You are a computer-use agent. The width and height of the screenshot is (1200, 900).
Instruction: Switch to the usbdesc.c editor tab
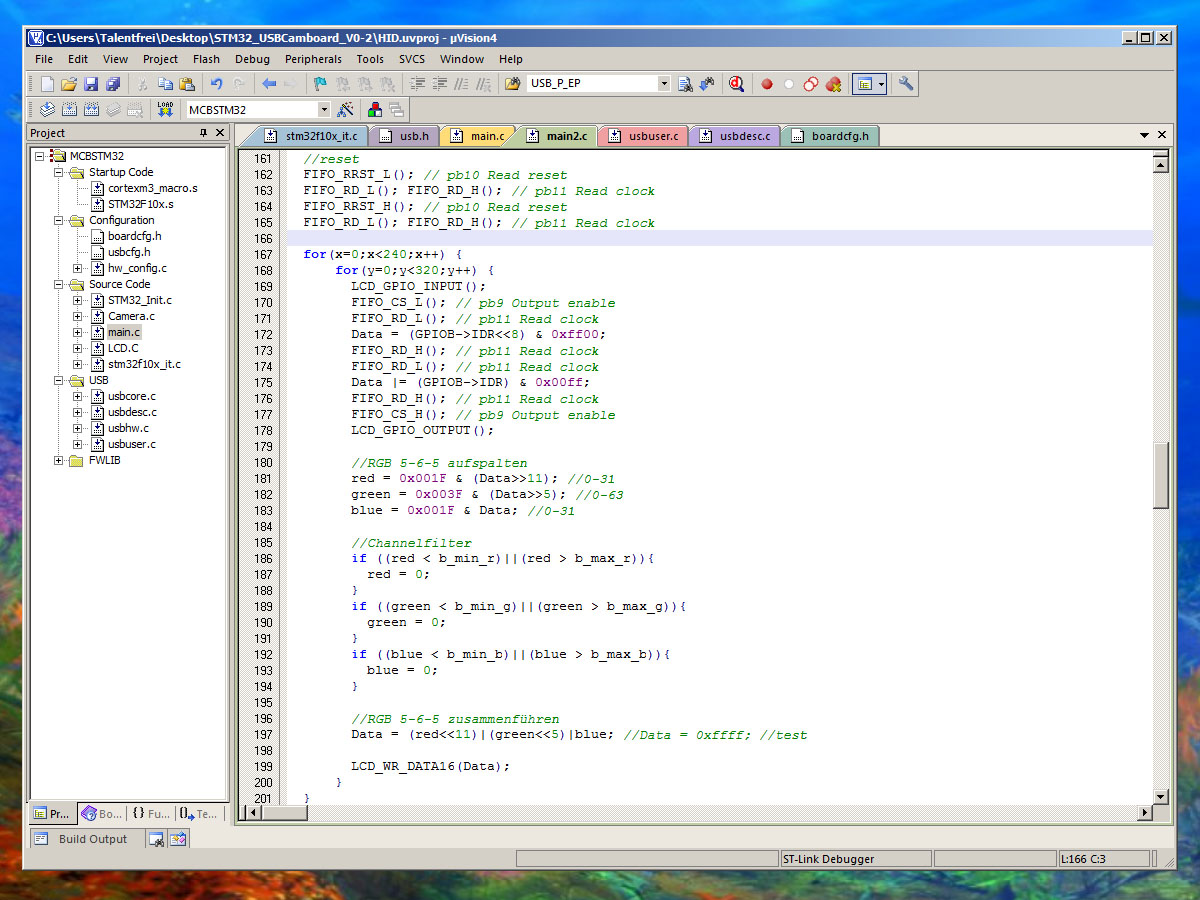(736, 136)
